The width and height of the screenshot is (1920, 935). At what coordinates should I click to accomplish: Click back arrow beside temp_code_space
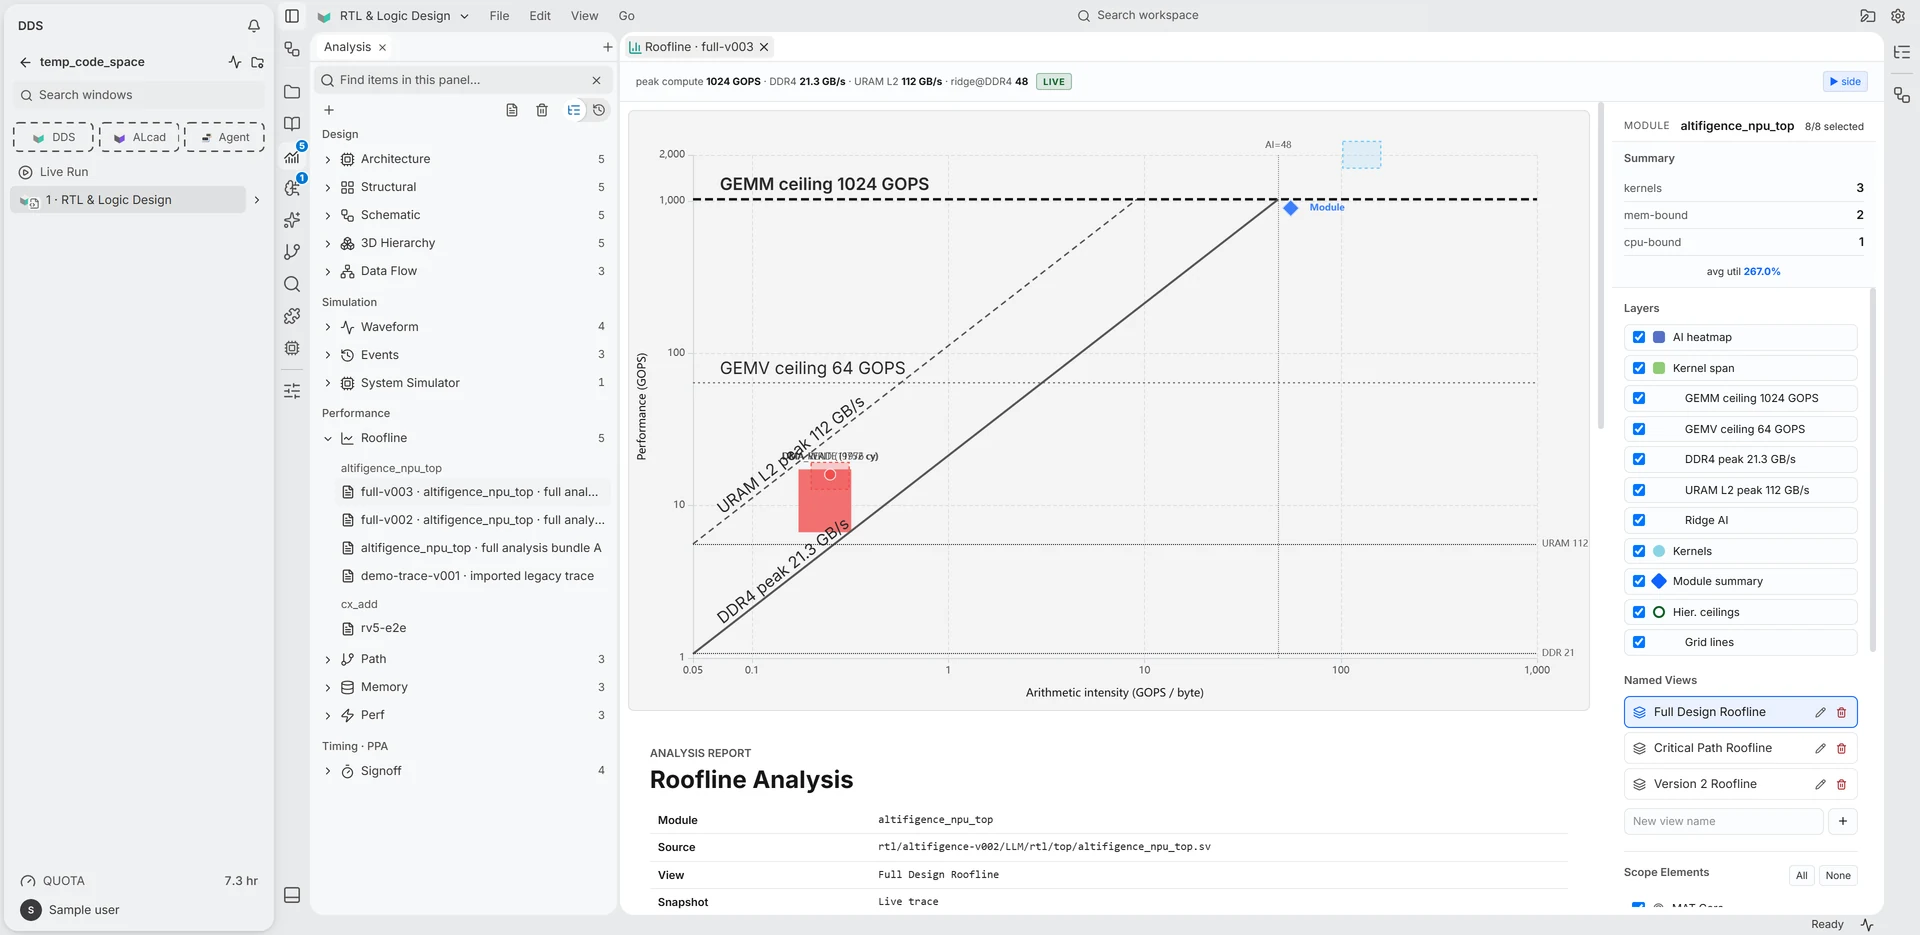point(25,62)
